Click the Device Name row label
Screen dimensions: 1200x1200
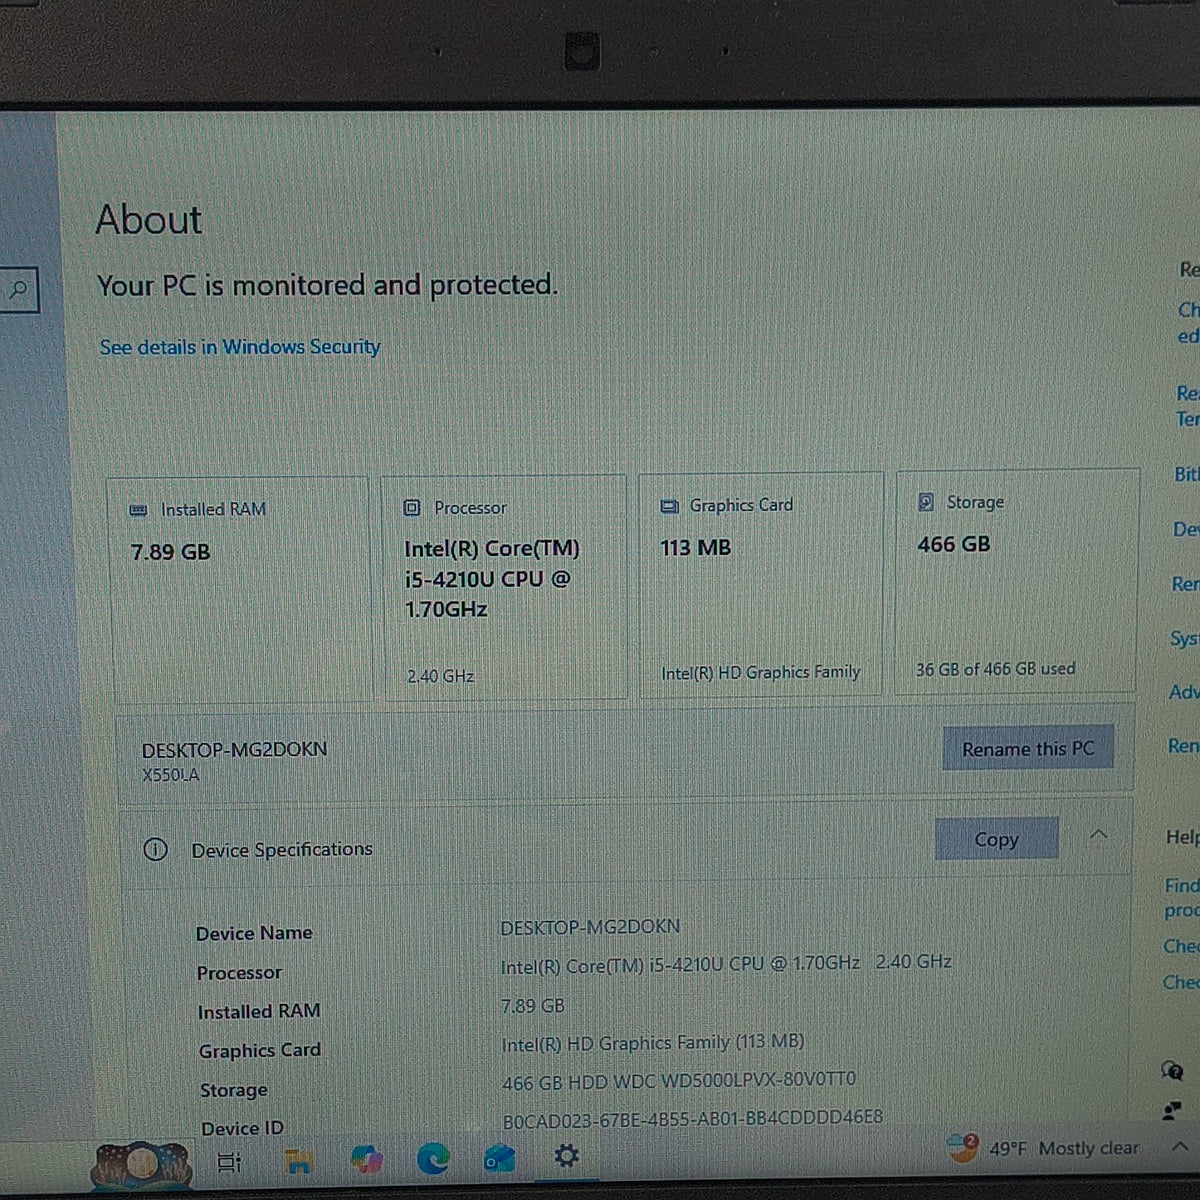[254, 933]
